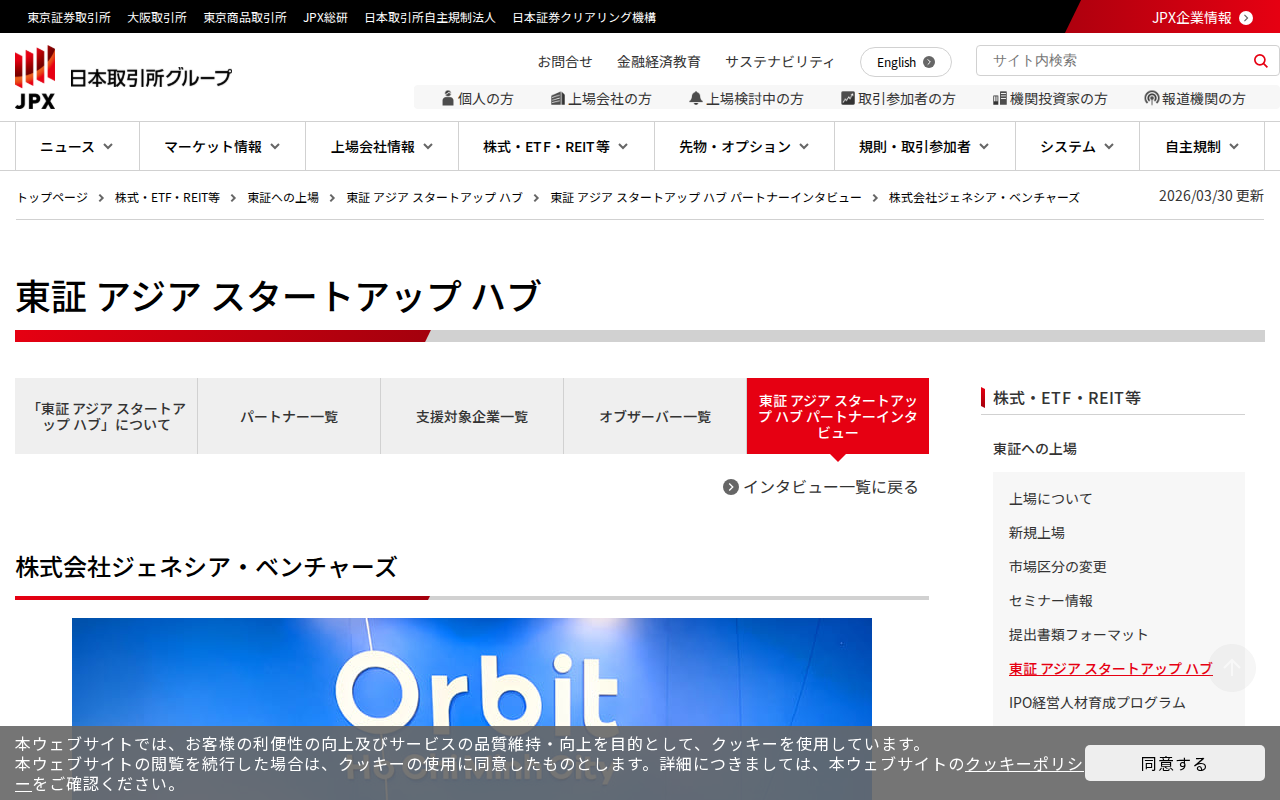Open 東証 アジア スタートアップ ハブ sidebar link

(1111, 668)
